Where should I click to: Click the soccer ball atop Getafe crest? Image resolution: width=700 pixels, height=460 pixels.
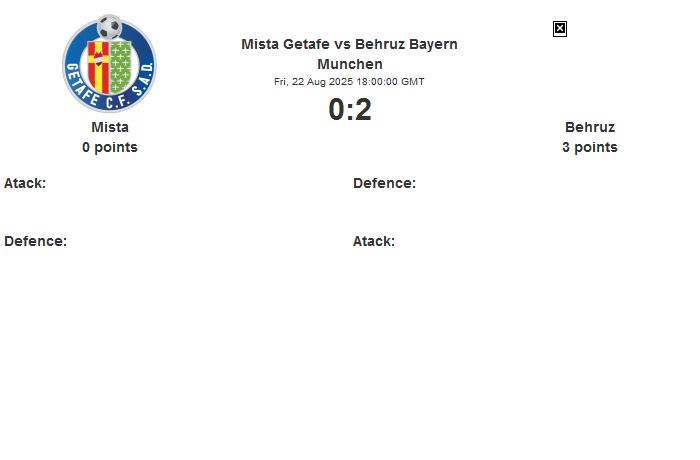coord(109,27)
